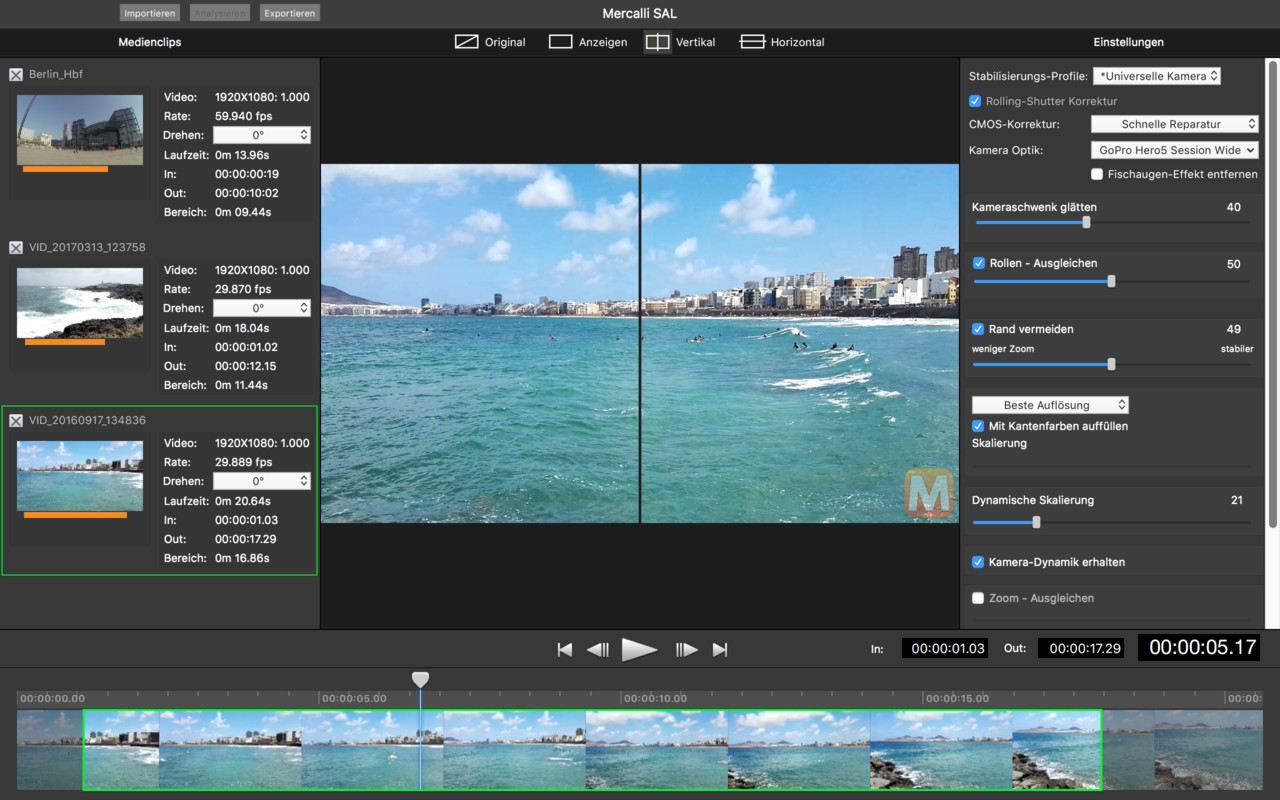Adjust the Rand vermeiden slider

click(x=1111, y=364)
